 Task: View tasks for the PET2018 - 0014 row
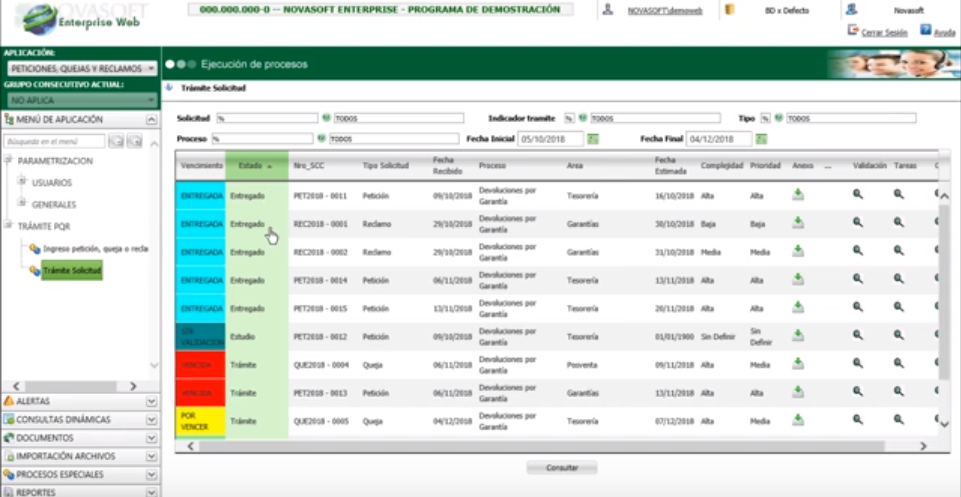tap(898, 281)
